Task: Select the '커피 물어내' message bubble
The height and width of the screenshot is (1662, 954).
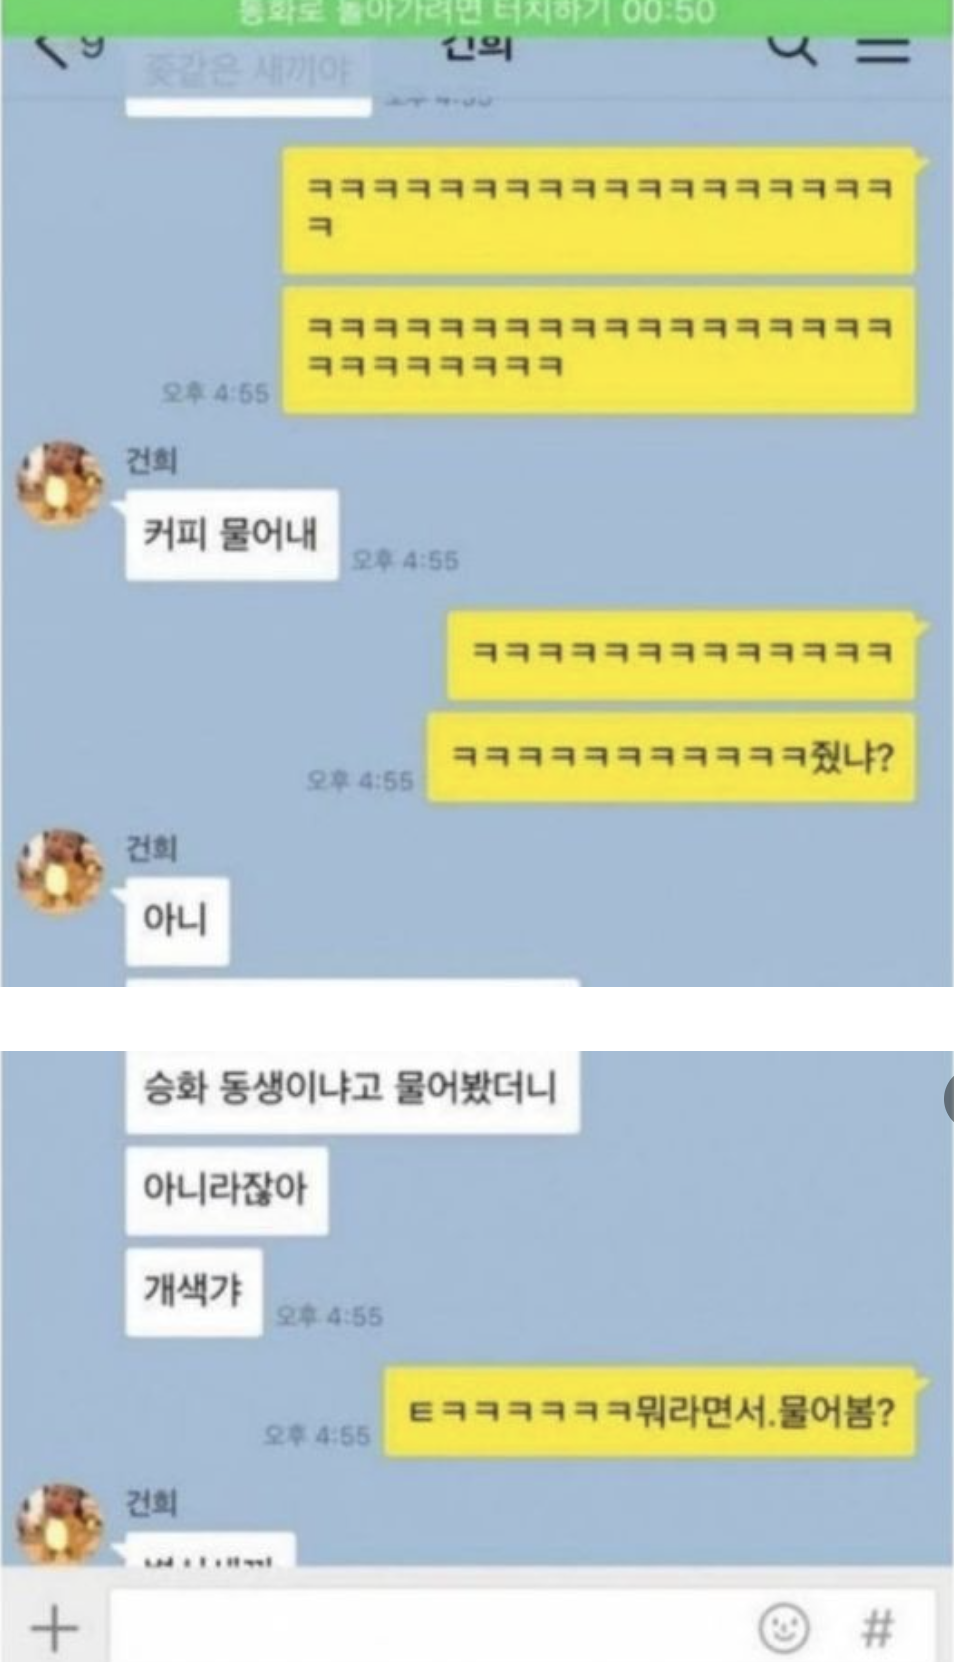Action: tap(231, 535)
